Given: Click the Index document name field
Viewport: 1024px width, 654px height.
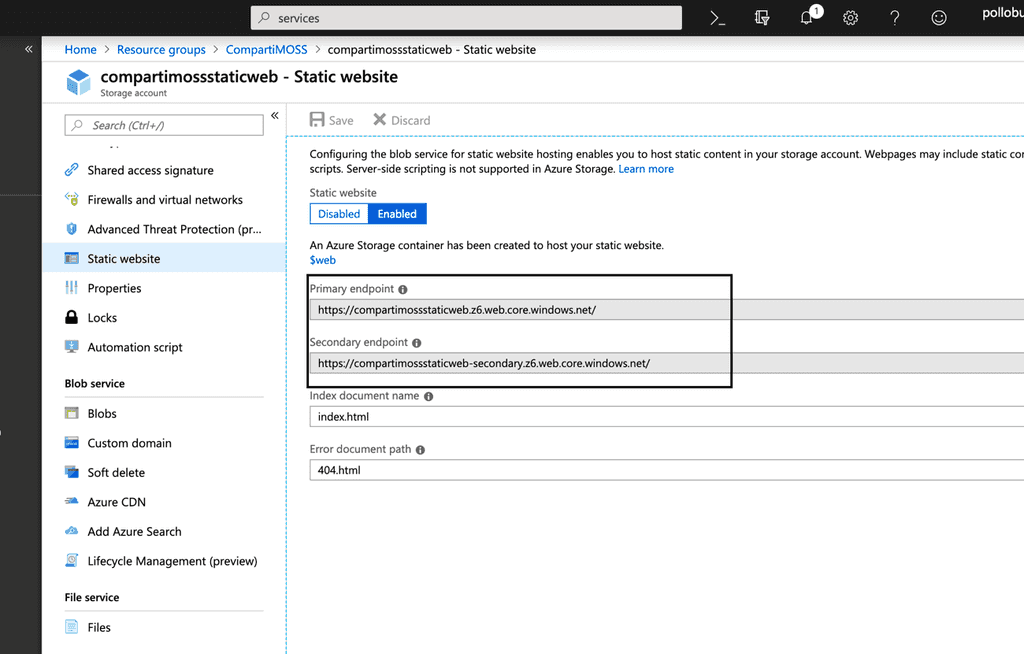Looking at the screenshot, I should pos(667,416).
